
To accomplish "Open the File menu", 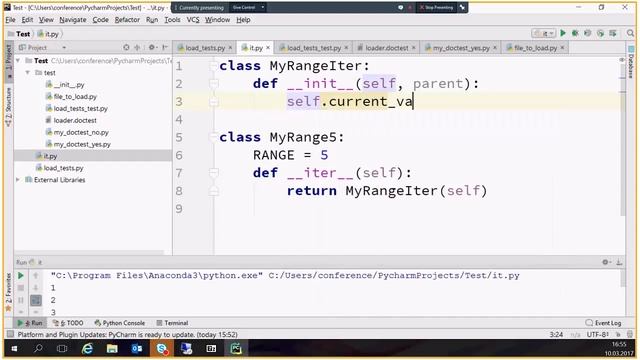I will (10, 20).
